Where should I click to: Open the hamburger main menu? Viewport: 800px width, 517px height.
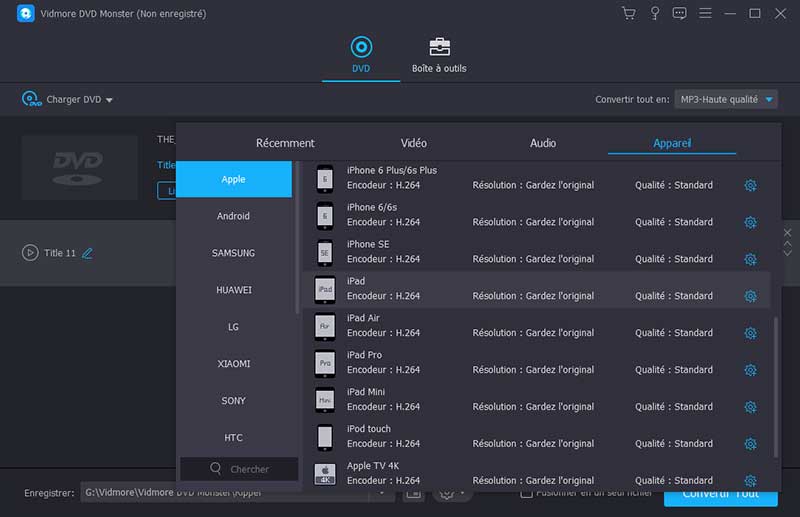pyautogui.click(x=705, y=14)
